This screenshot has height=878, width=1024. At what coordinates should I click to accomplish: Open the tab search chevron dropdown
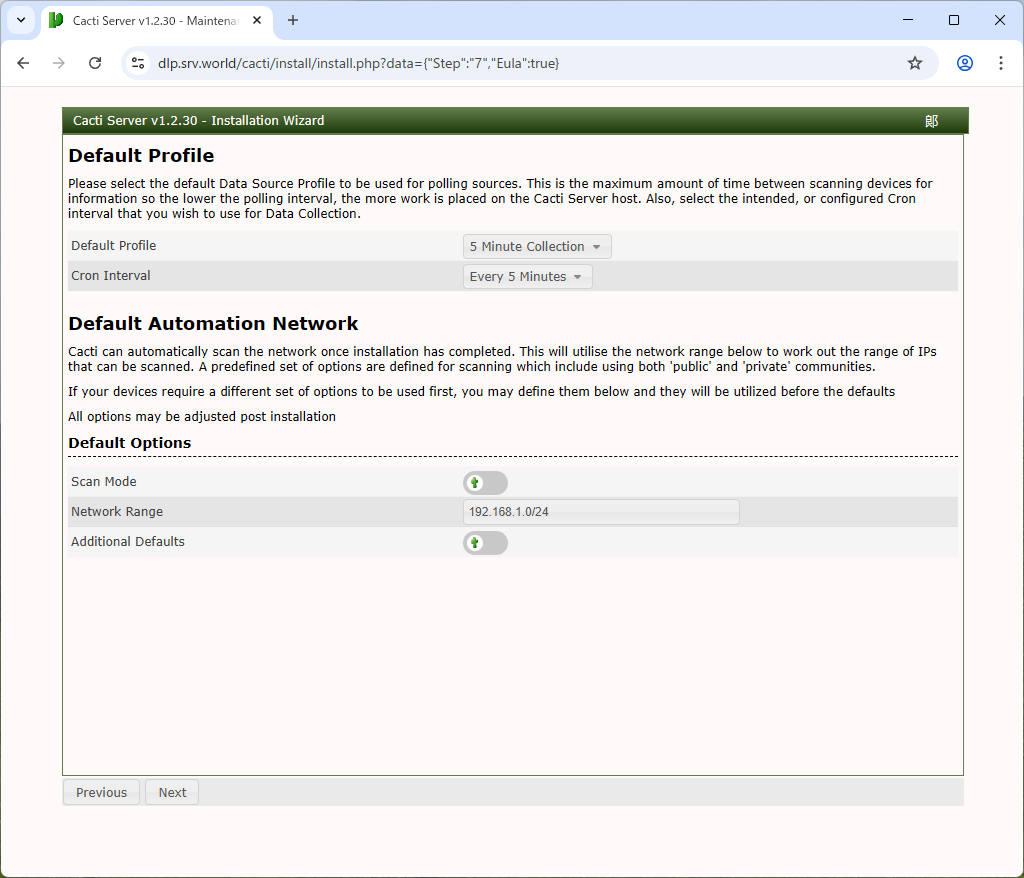20,20
